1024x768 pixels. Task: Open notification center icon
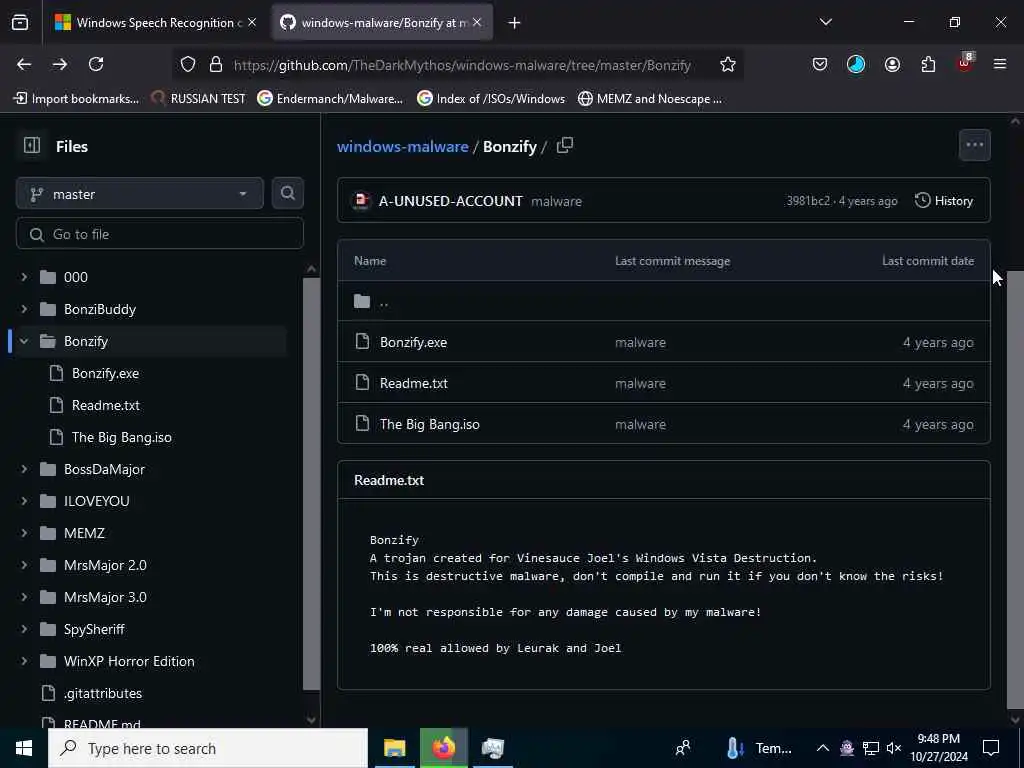point(991,748)
